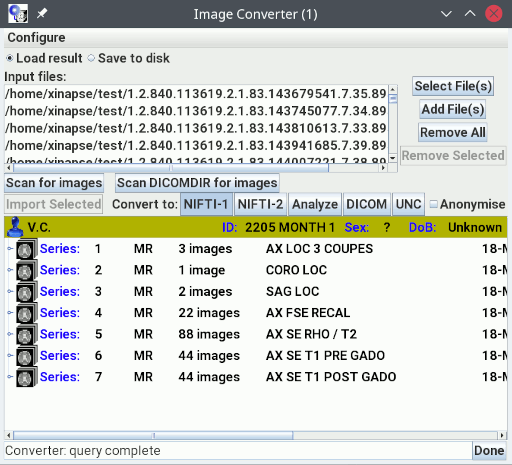Image resolution: width=512 pixels, height=465 pixels.
Task: Click the Add File(s) button
Action: pos(452,109)
